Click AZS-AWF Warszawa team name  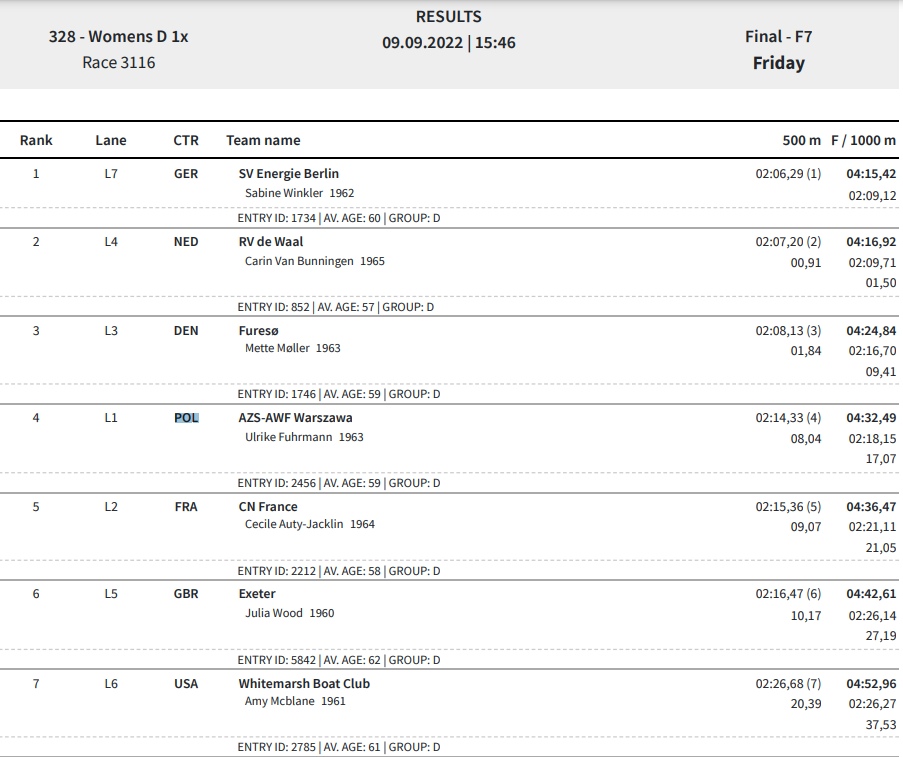[x=295, y=418]
